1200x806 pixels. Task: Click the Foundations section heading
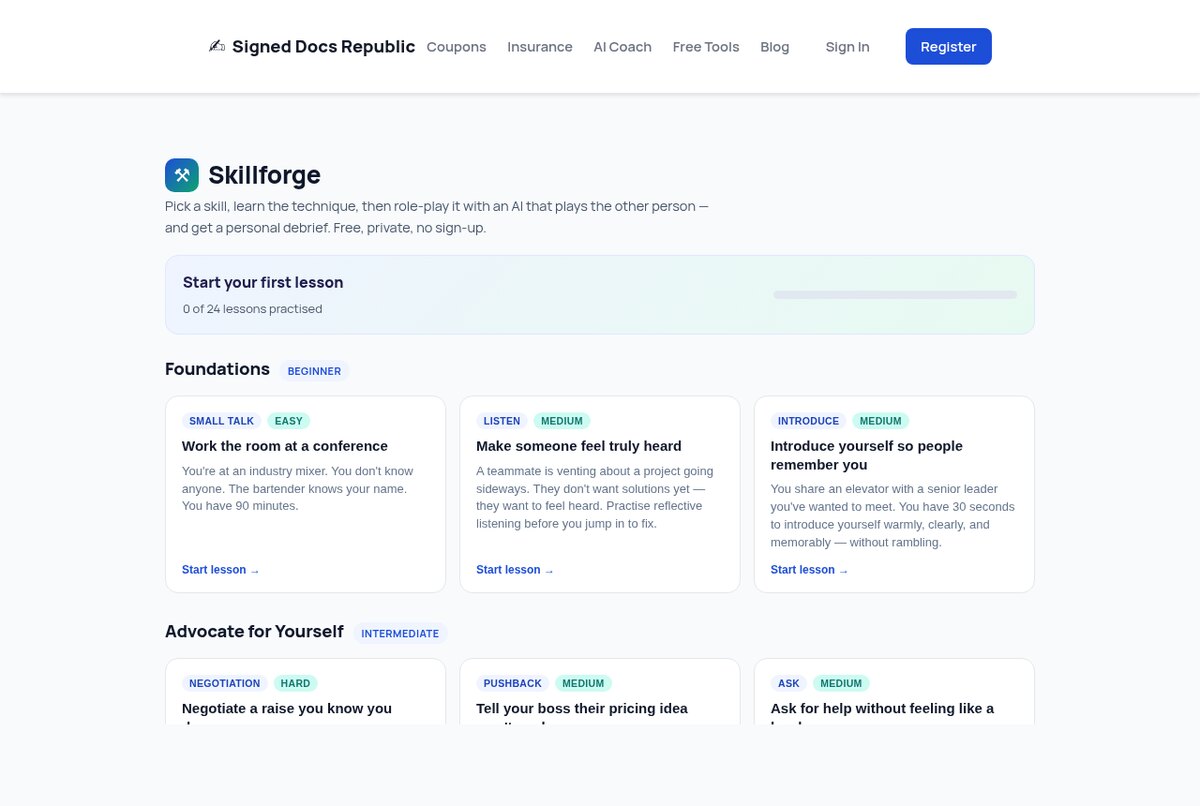[x=217, y=369]
